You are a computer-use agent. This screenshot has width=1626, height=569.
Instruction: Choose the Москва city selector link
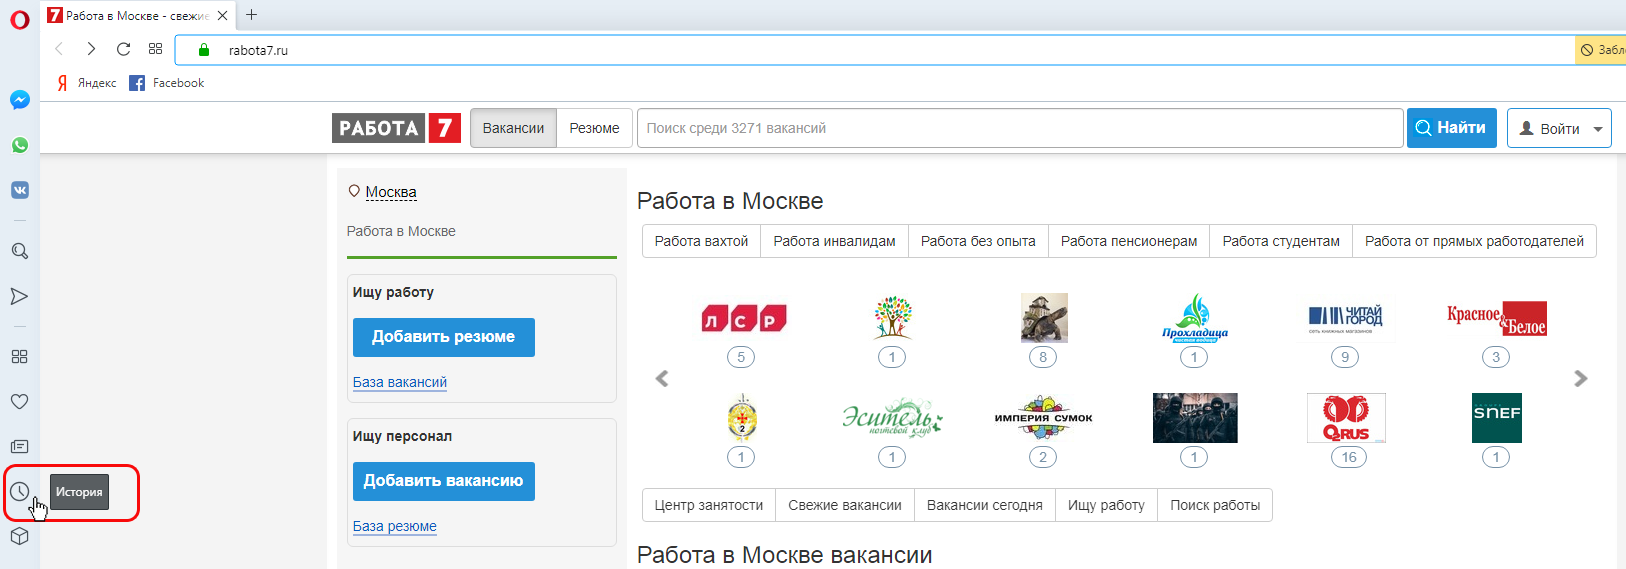pos(390,192)
